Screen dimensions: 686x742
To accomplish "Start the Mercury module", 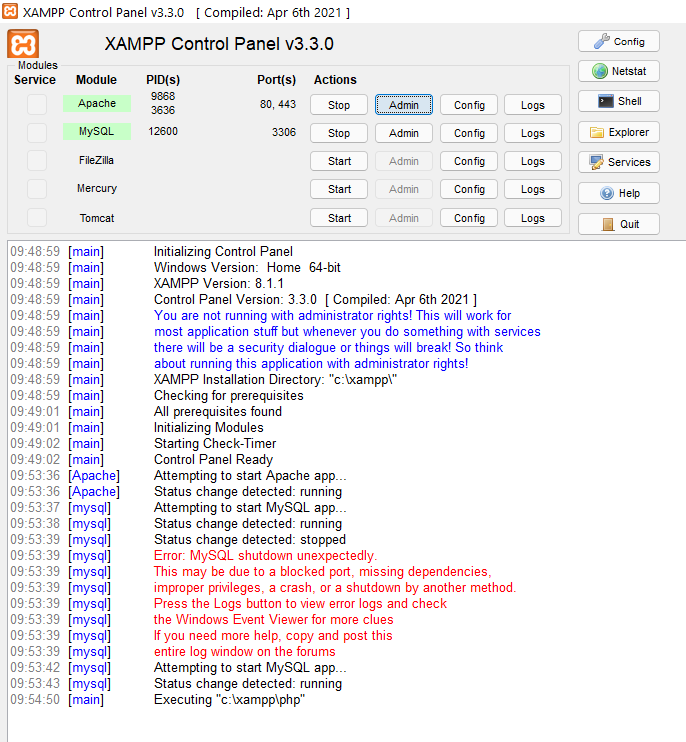I will pos(339,189).
